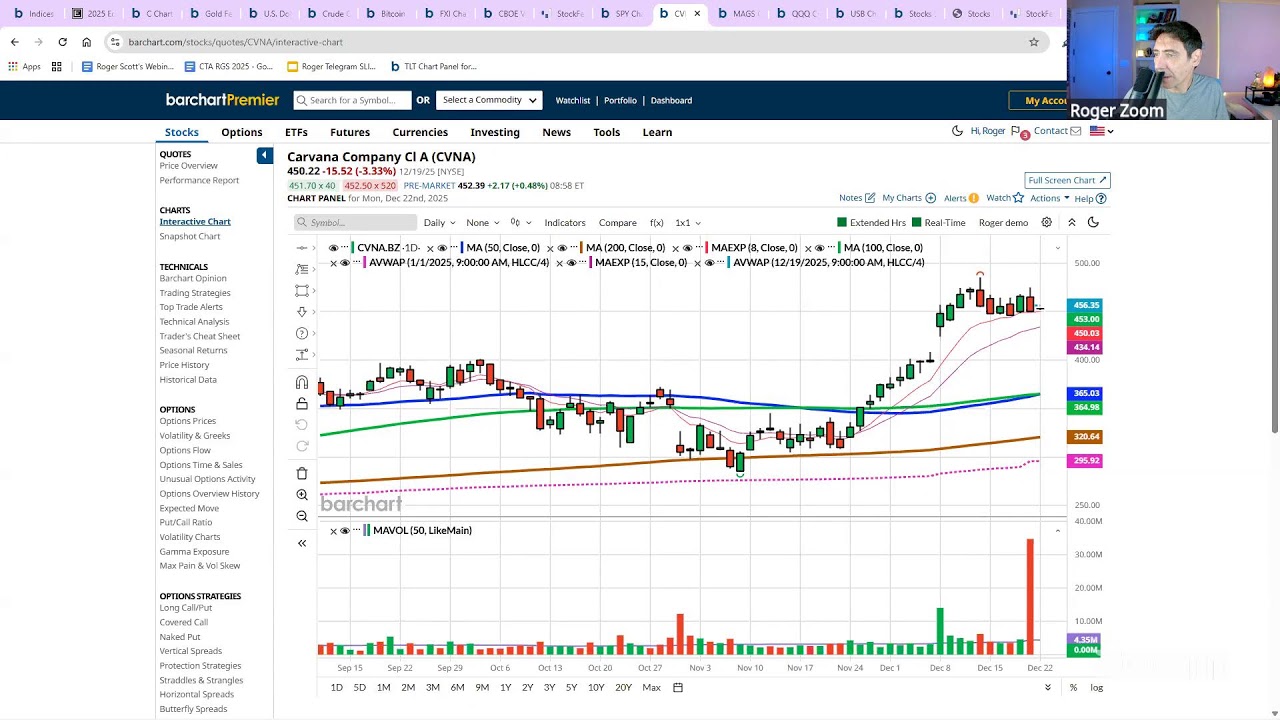The height and width of the screenshot is (720, 1280).
Task: Open more options for MA (100, Close, 0)
Action: click(x=832, y=248)
